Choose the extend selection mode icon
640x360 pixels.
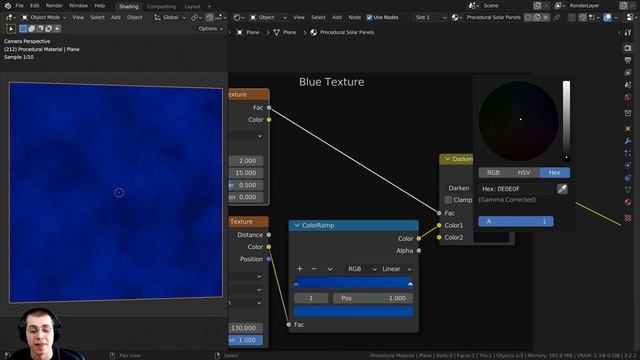click(32, 29)
